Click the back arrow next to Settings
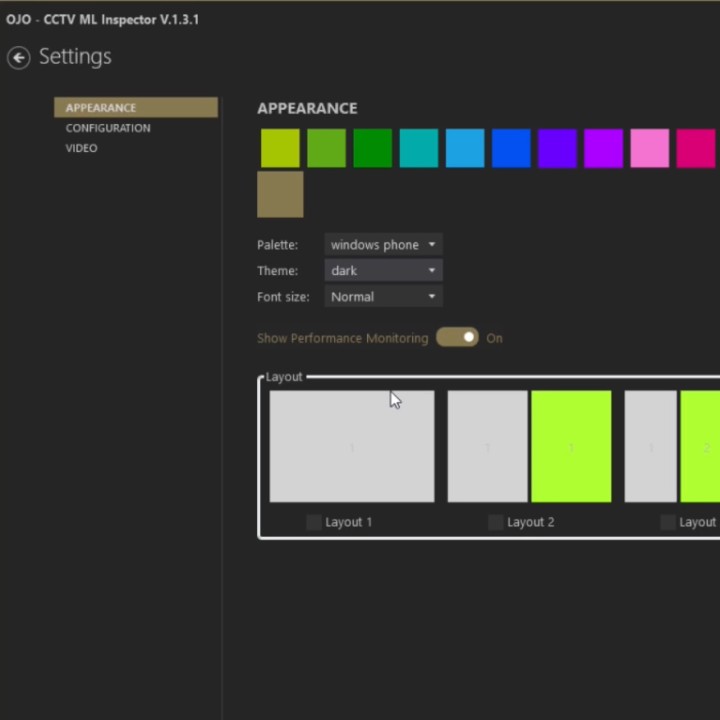The width and height of the screenshot is (720, 720). [18, 58]
